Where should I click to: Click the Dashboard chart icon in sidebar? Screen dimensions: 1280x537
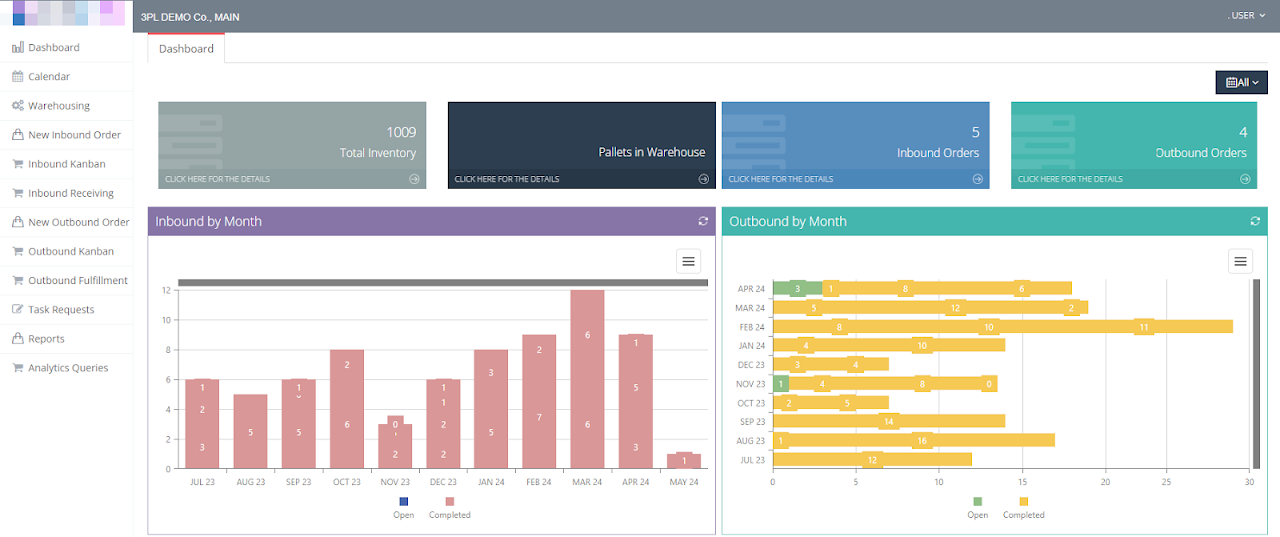pos(18,47)
